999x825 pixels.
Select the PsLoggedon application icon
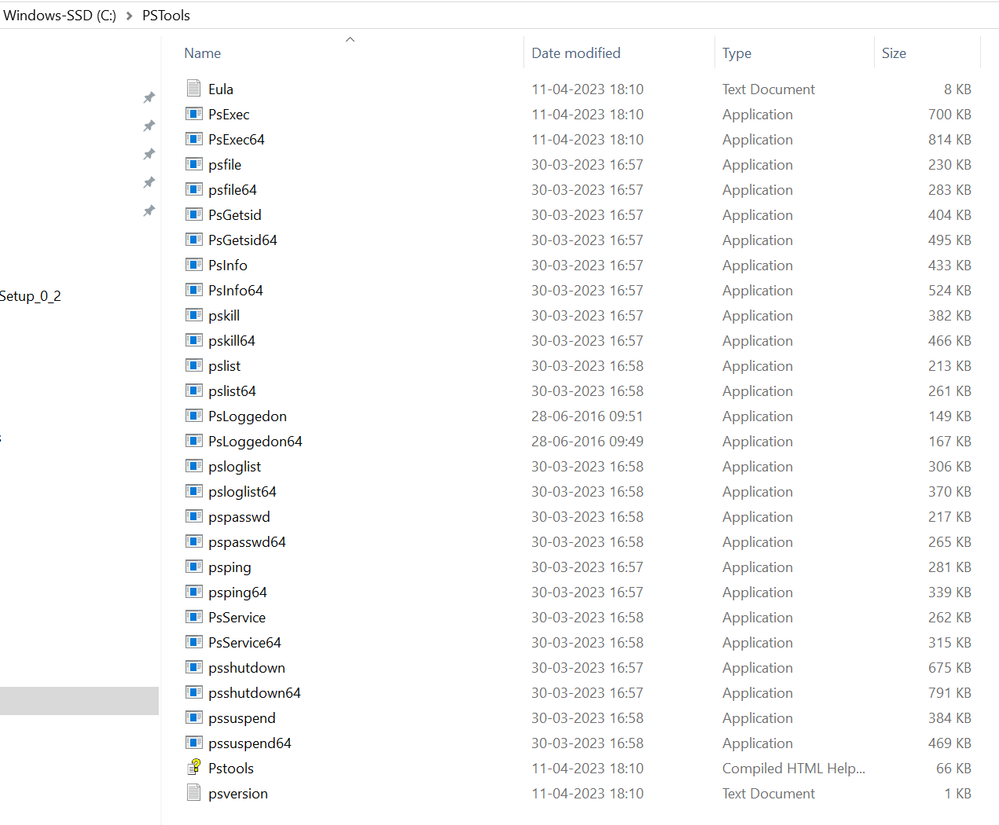[194, 416]
